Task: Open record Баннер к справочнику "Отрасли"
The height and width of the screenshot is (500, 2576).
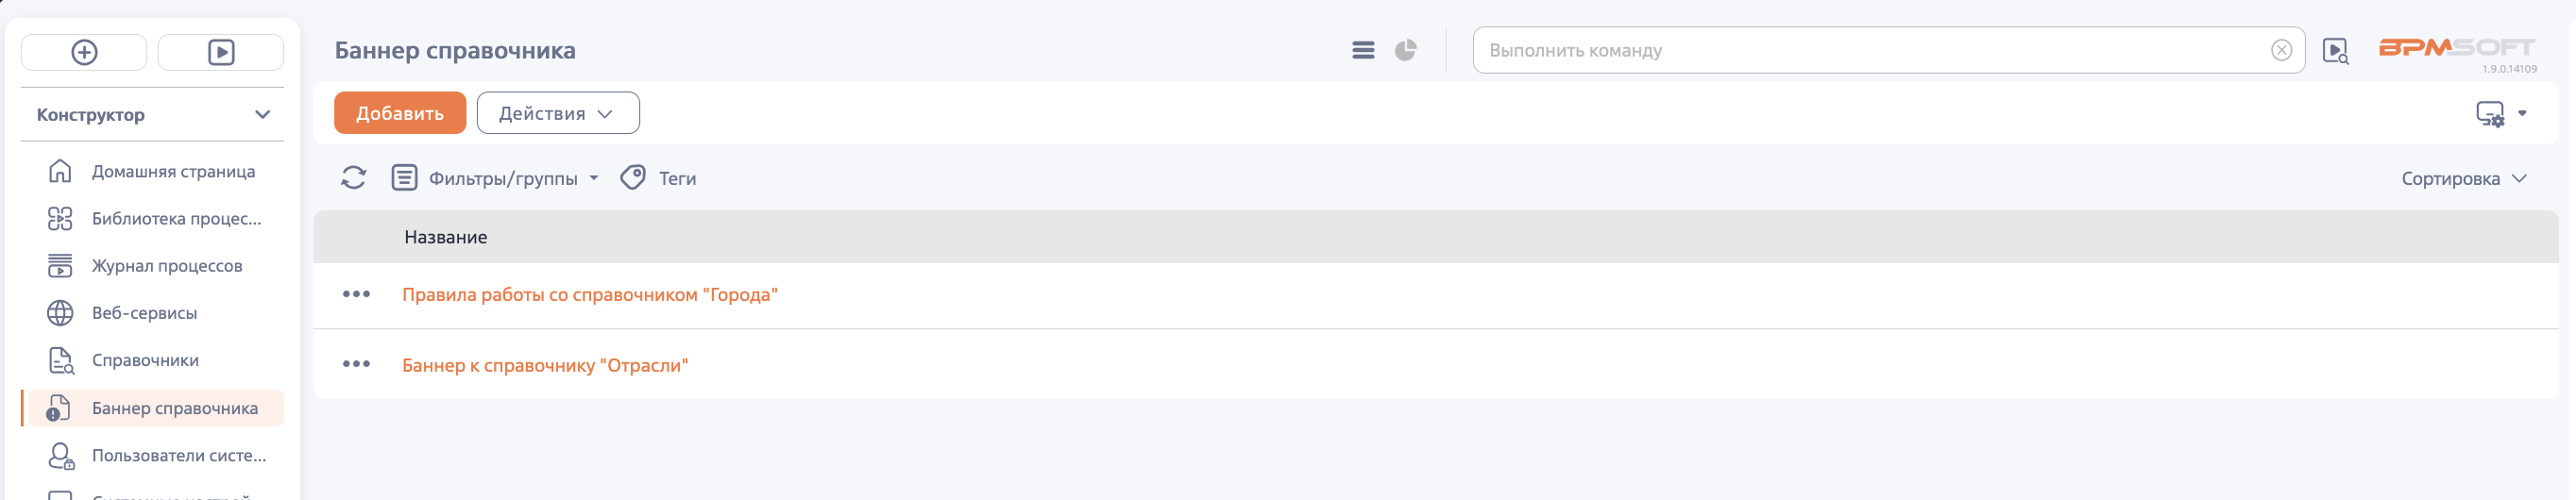Action: tap(545, 366)
